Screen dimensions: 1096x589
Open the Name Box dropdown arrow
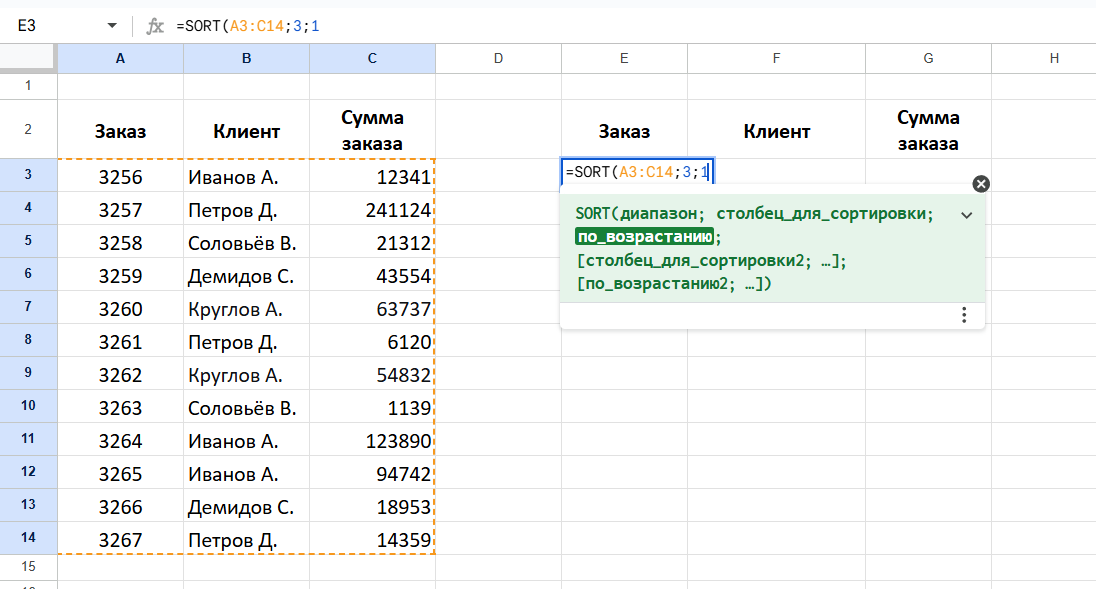click(x=112, y=26)
